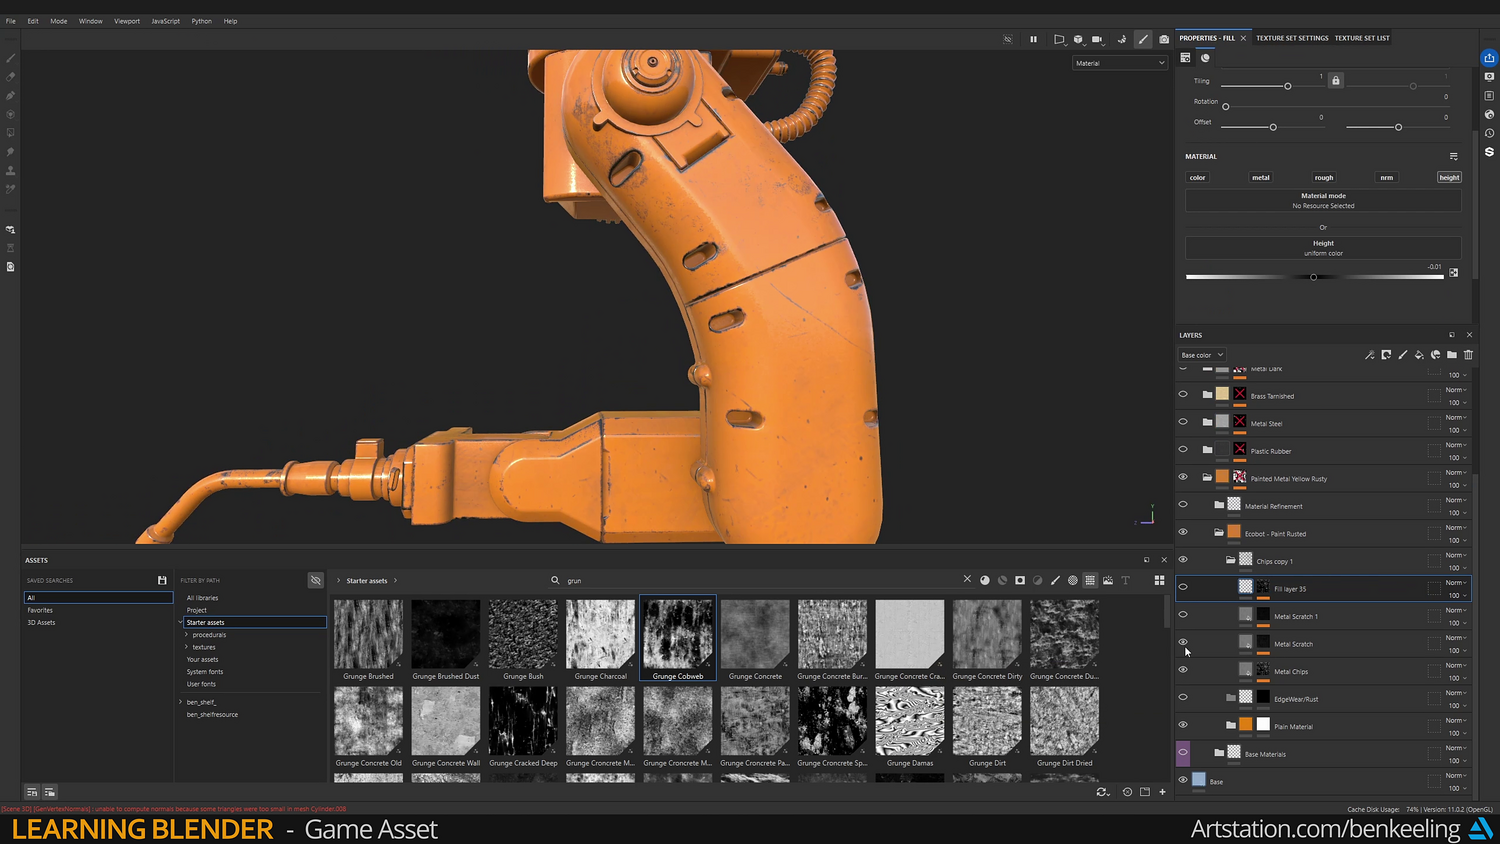Expand the ben_shelf_ tree item
Image resolution: width=1500 pixels, height=844 pixels.
click(181, 702)
